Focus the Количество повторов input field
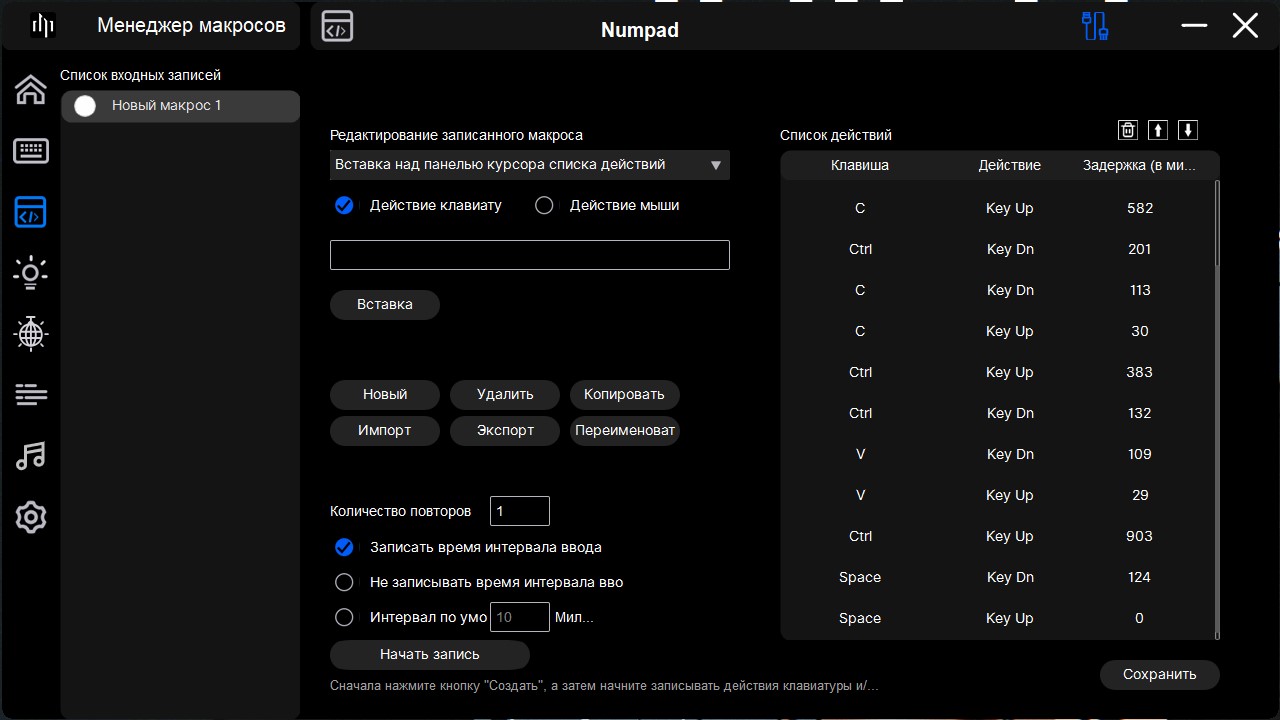This screenshot has width=1280, height=720. (520, 511)
